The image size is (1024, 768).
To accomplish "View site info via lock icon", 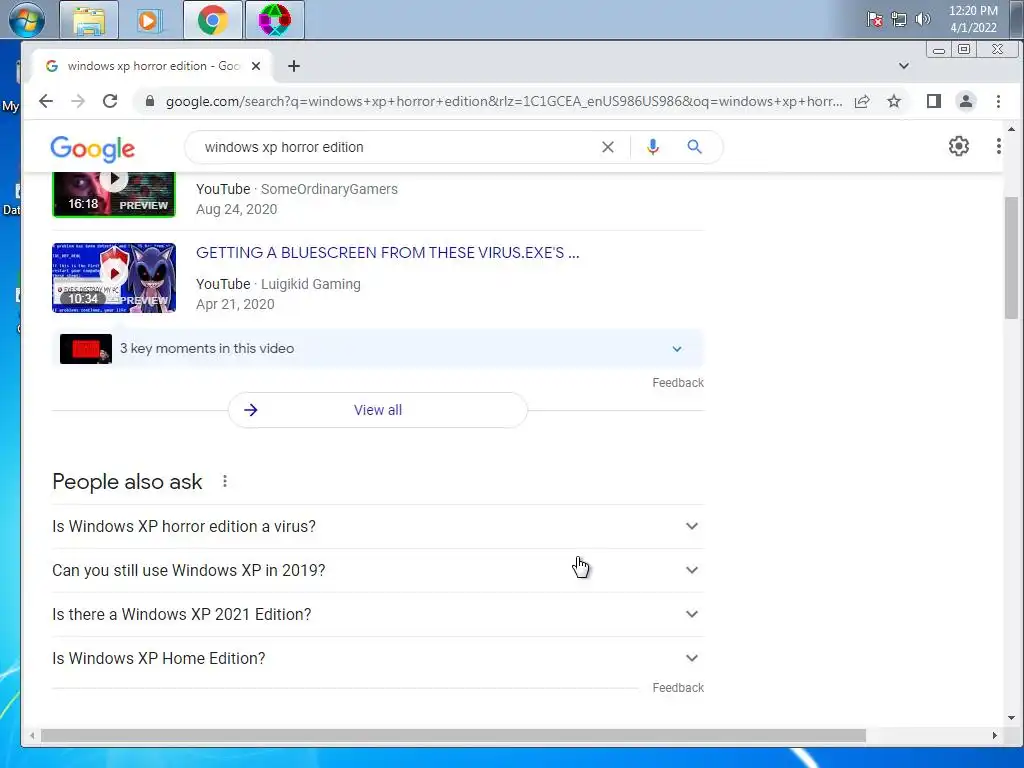I will click(x=150, y=101).
